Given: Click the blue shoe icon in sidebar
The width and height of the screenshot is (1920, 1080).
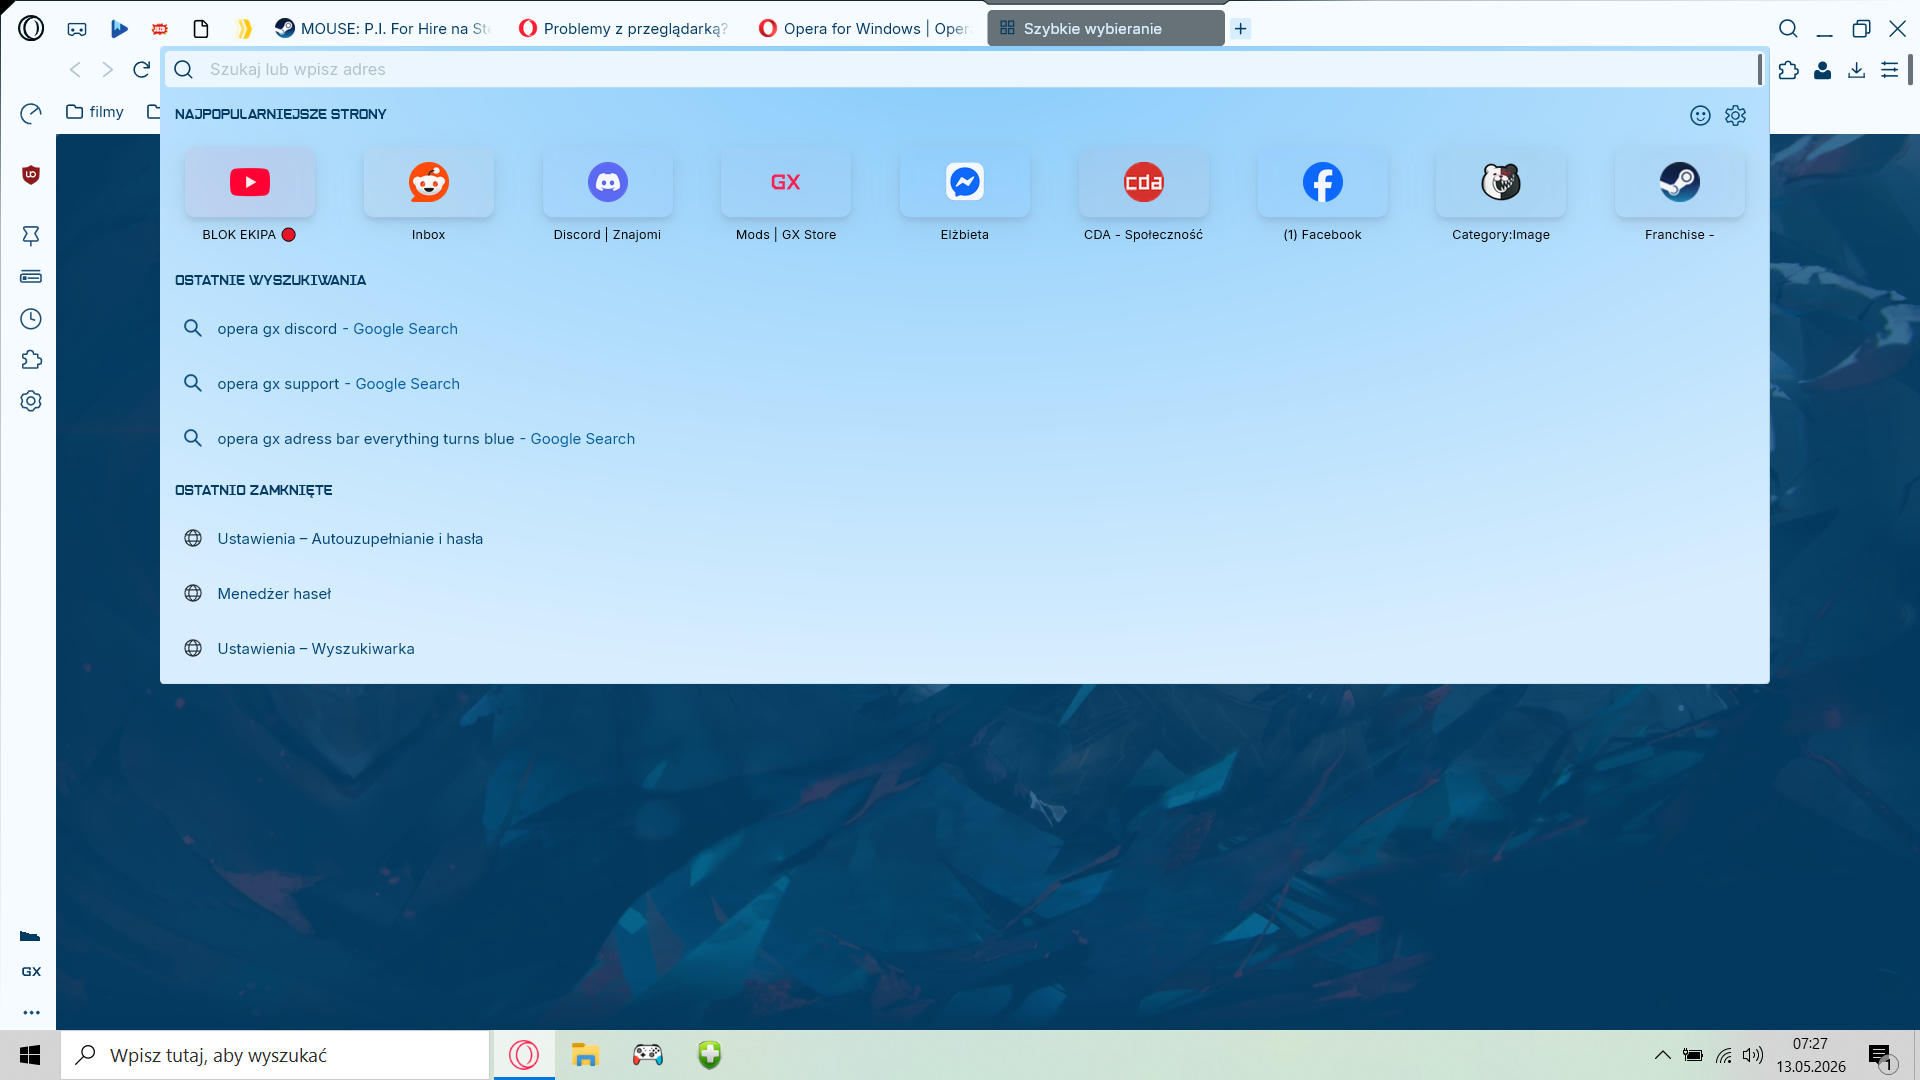Looking at the screenshot, I should (30, 936).
